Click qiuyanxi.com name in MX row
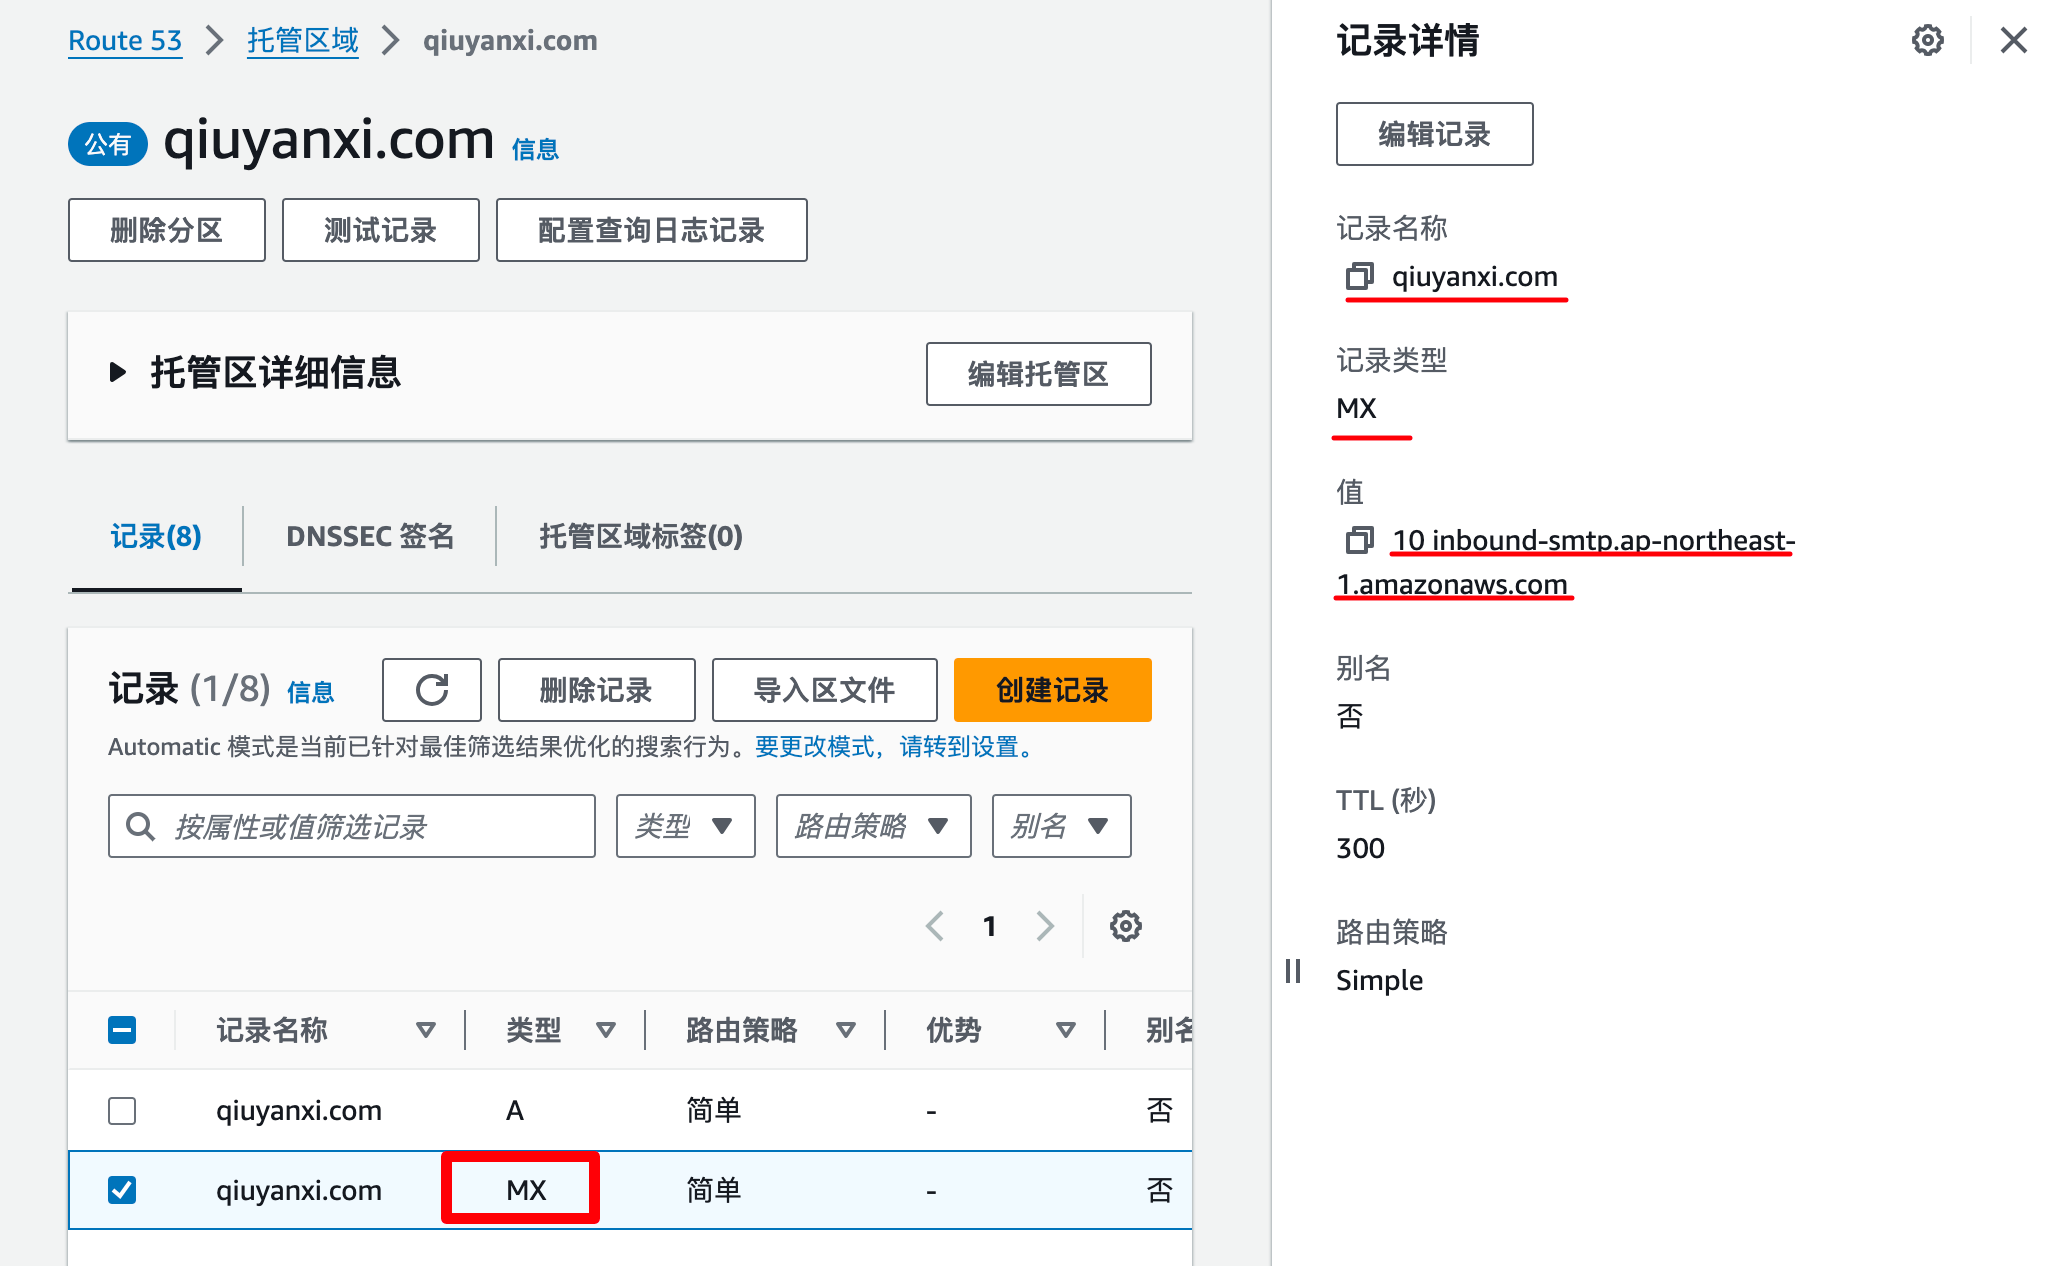 pyautogui.click(x=299, y=1190)
